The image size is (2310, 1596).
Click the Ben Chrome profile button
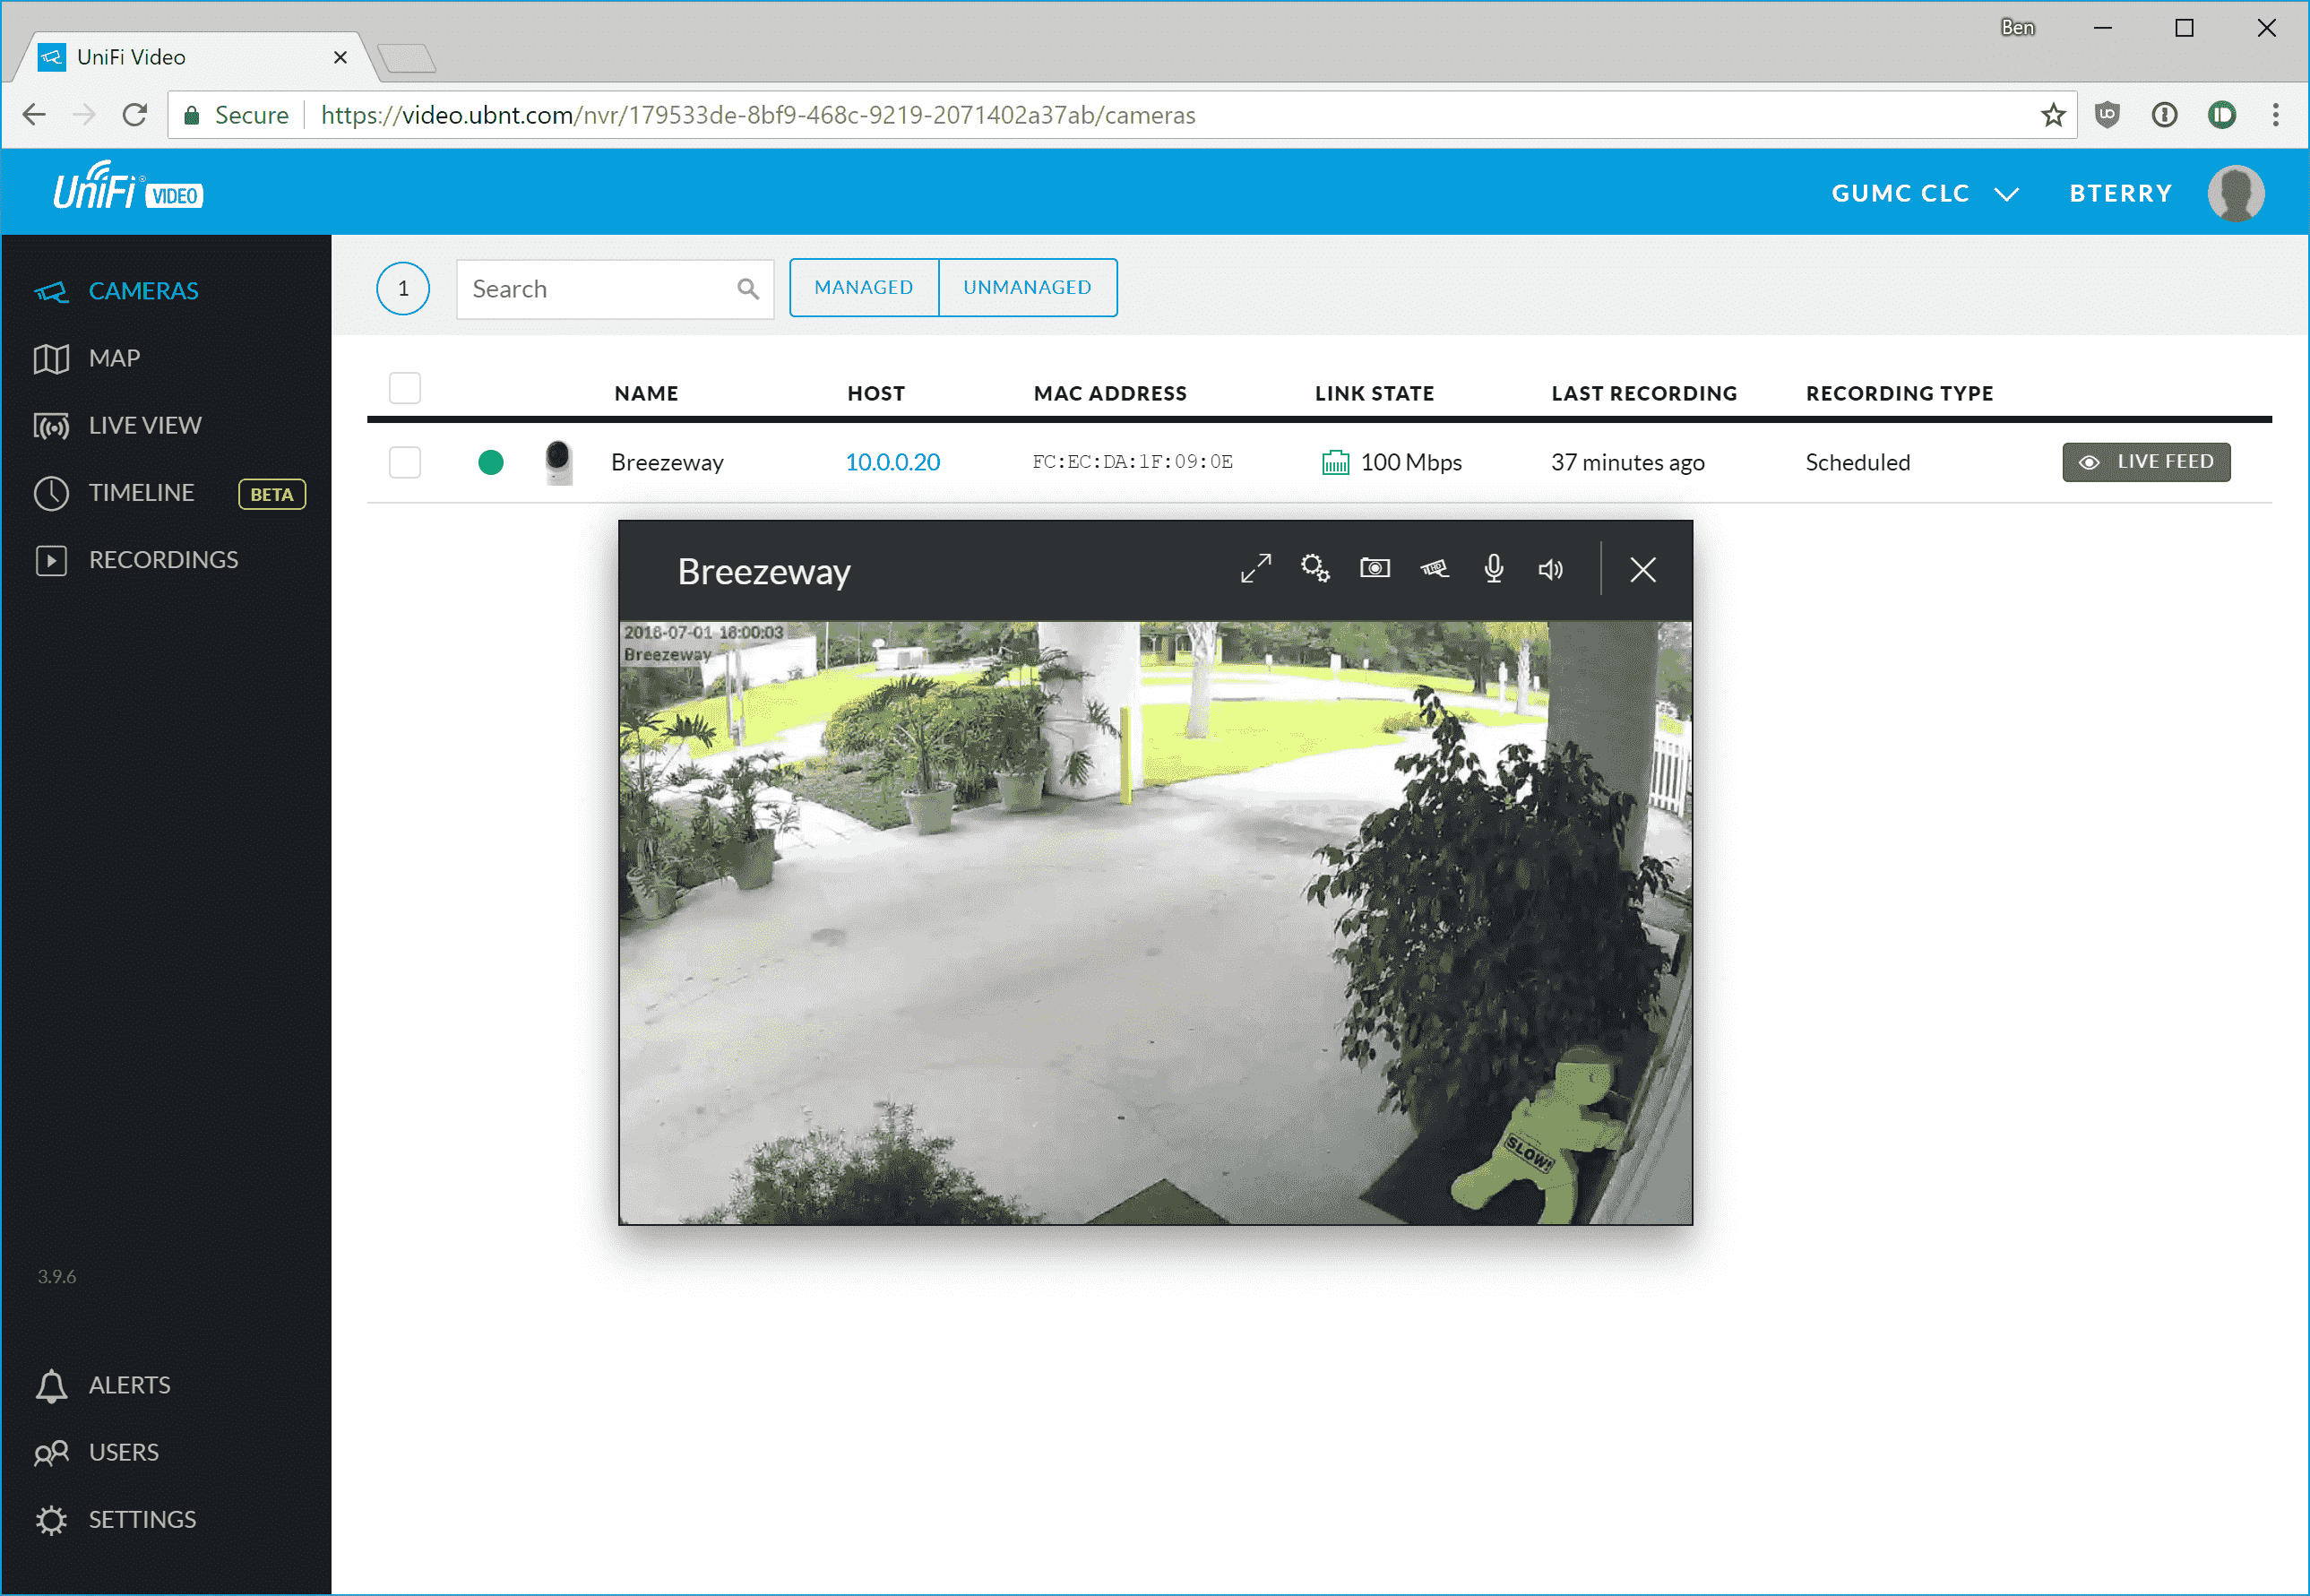(x=2017, y=28)
